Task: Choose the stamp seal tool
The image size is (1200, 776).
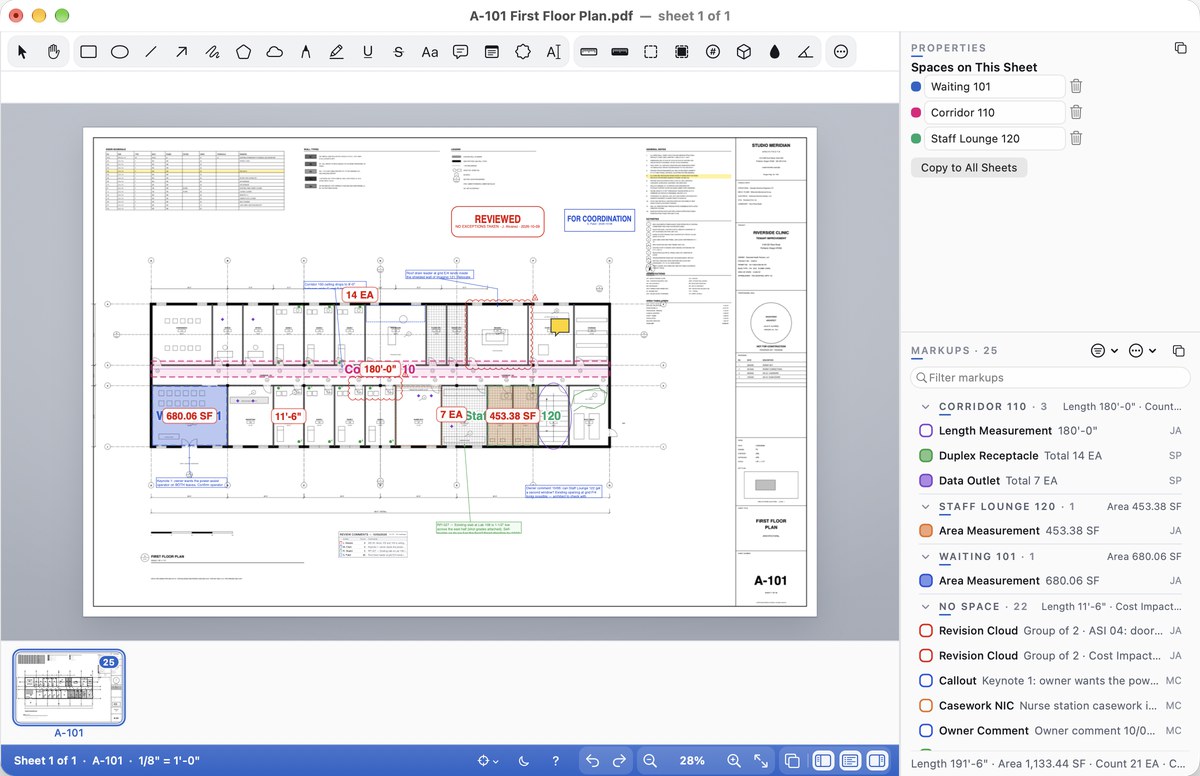Action: pyautogui.click(x=522, y=52)
